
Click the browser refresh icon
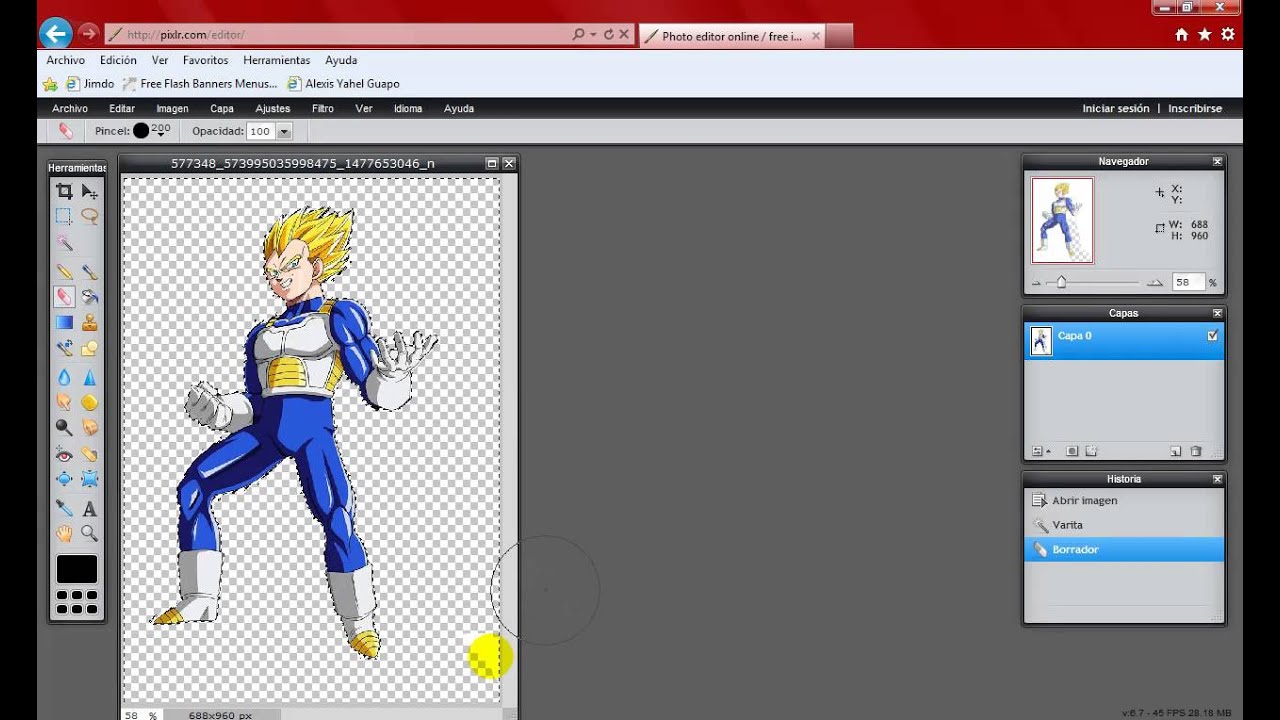click(x=608, y=34)
